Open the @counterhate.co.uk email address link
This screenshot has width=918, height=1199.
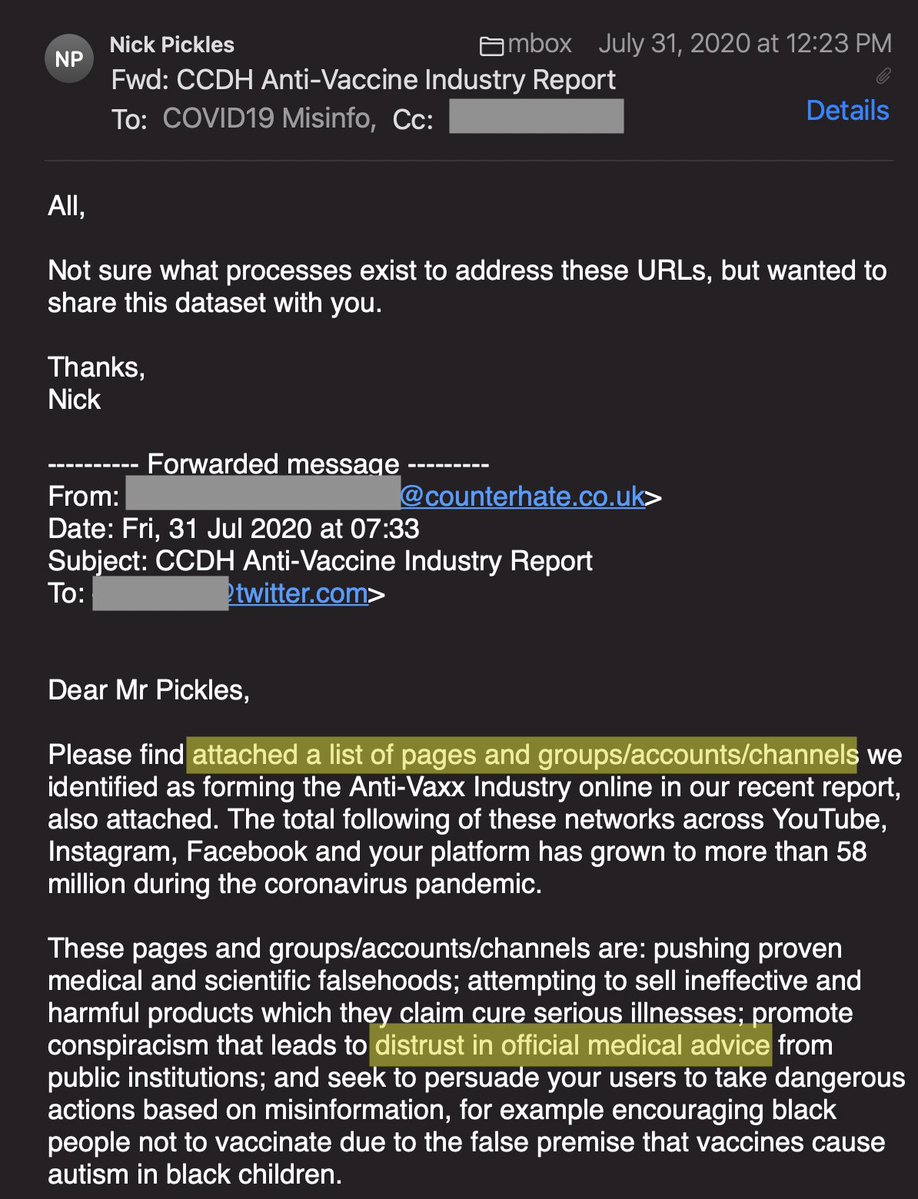coord(522,496)
